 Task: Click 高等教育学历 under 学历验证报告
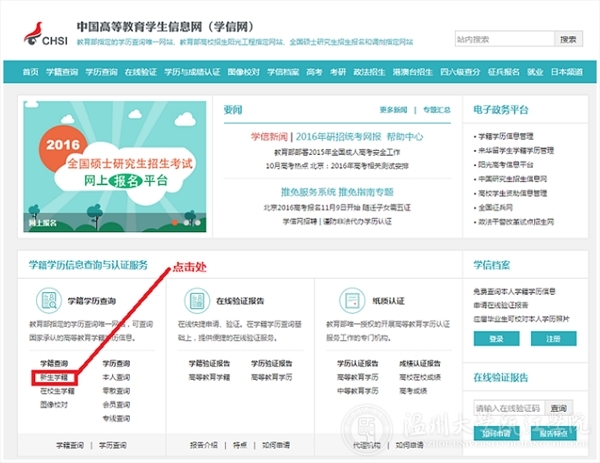tap(272, 377)
